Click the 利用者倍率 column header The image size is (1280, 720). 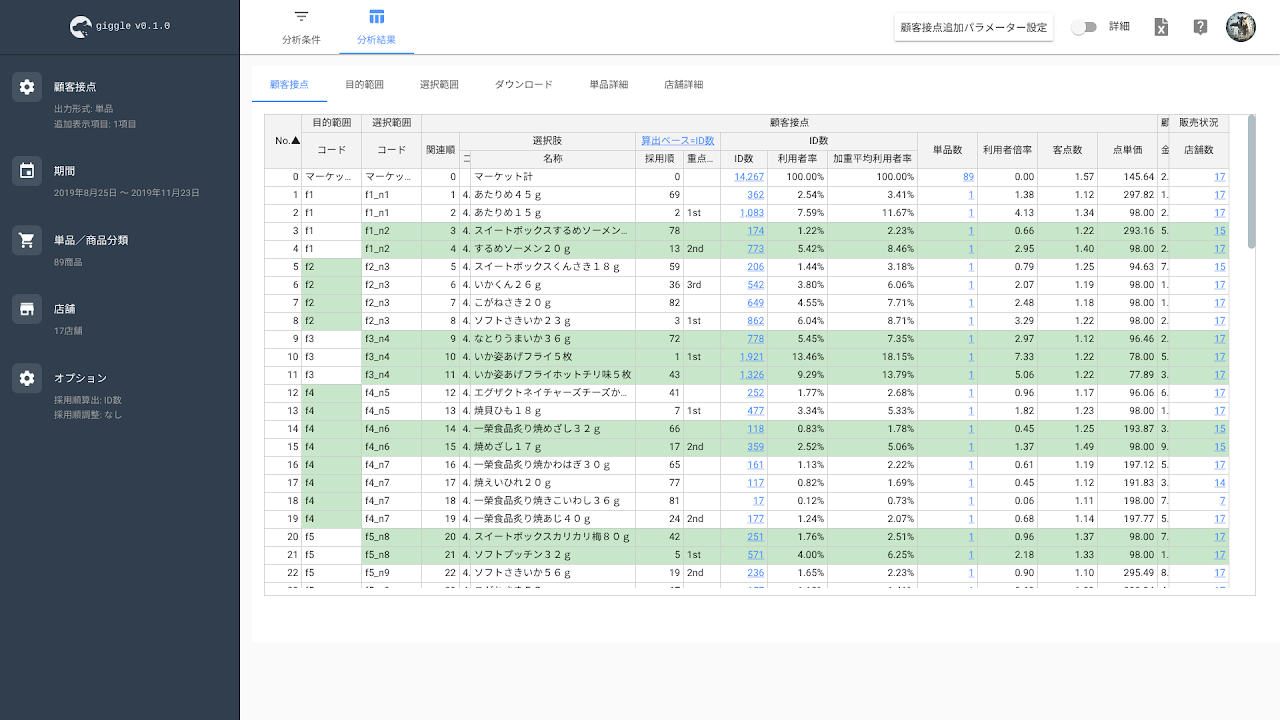coord(1007,150)
